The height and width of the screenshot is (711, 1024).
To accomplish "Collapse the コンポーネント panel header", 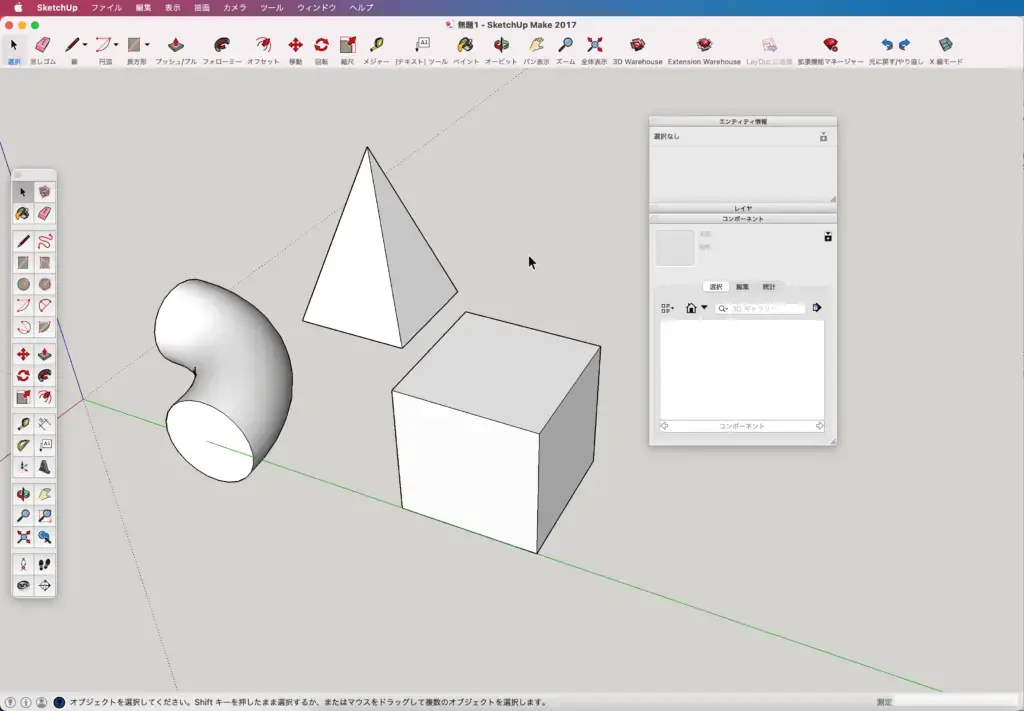I will click(743, 219).
